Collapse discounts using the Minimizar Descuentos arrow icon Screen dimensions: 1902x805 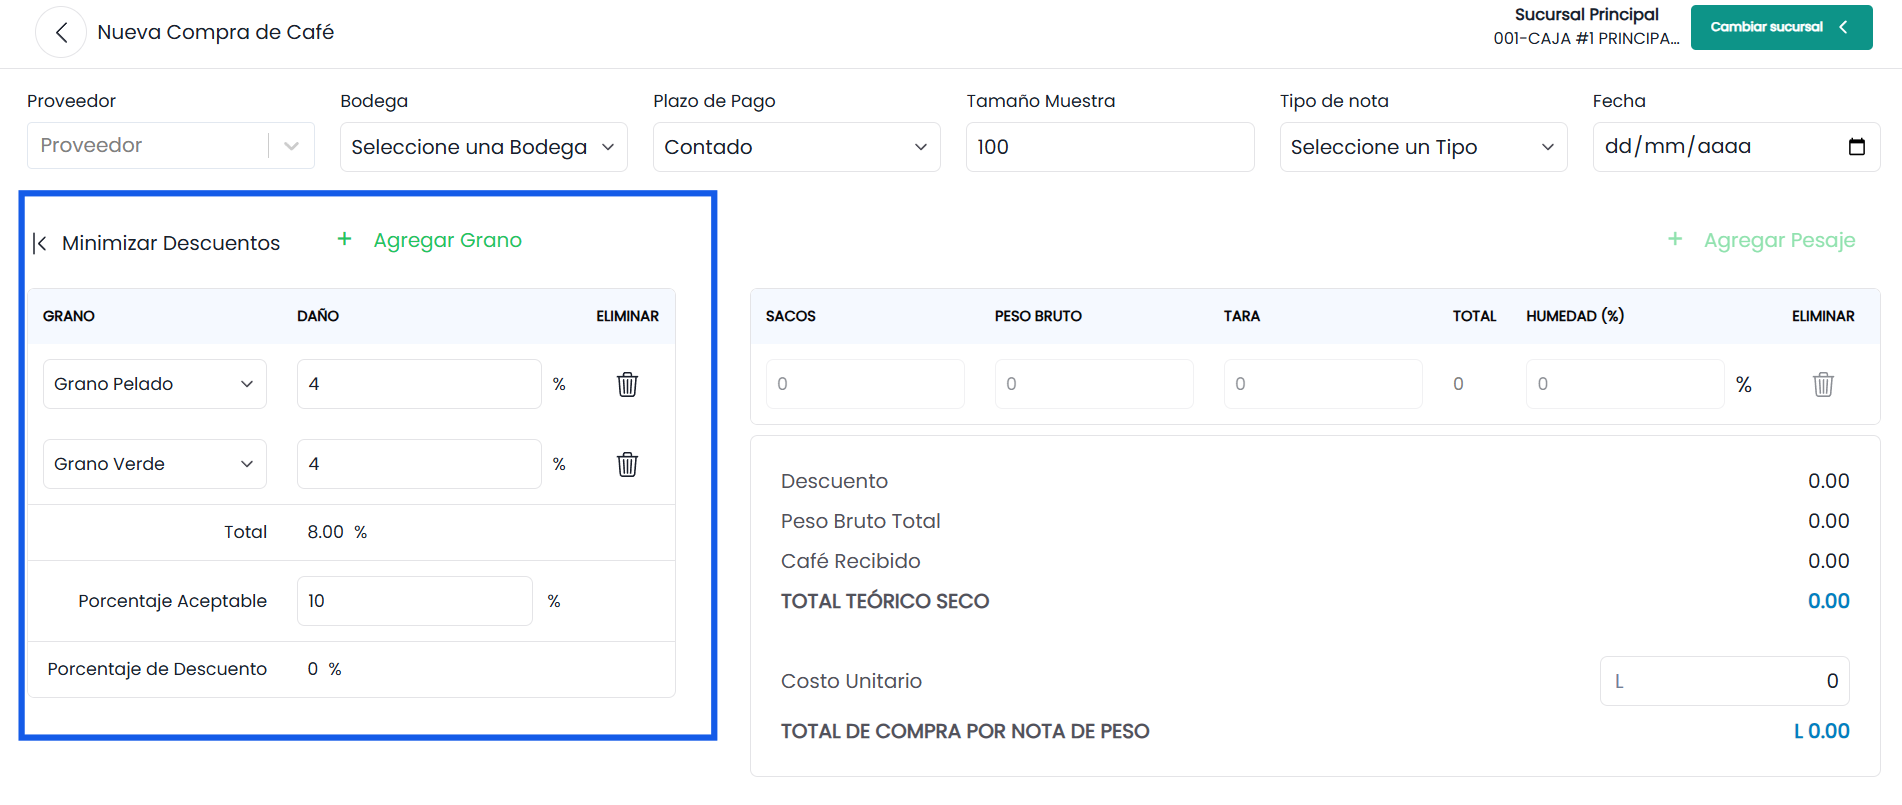coord(40,243)
